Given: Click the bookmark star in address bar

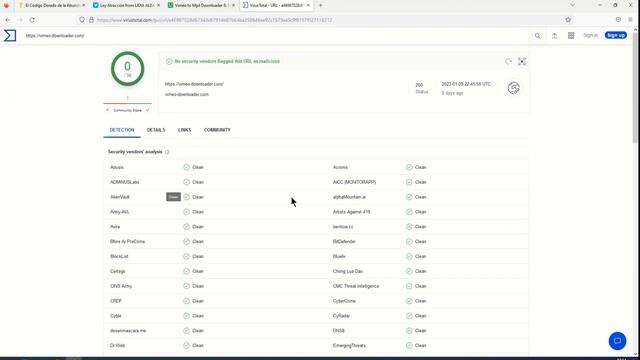Looking at the screenshot, I should coord(568,20).
